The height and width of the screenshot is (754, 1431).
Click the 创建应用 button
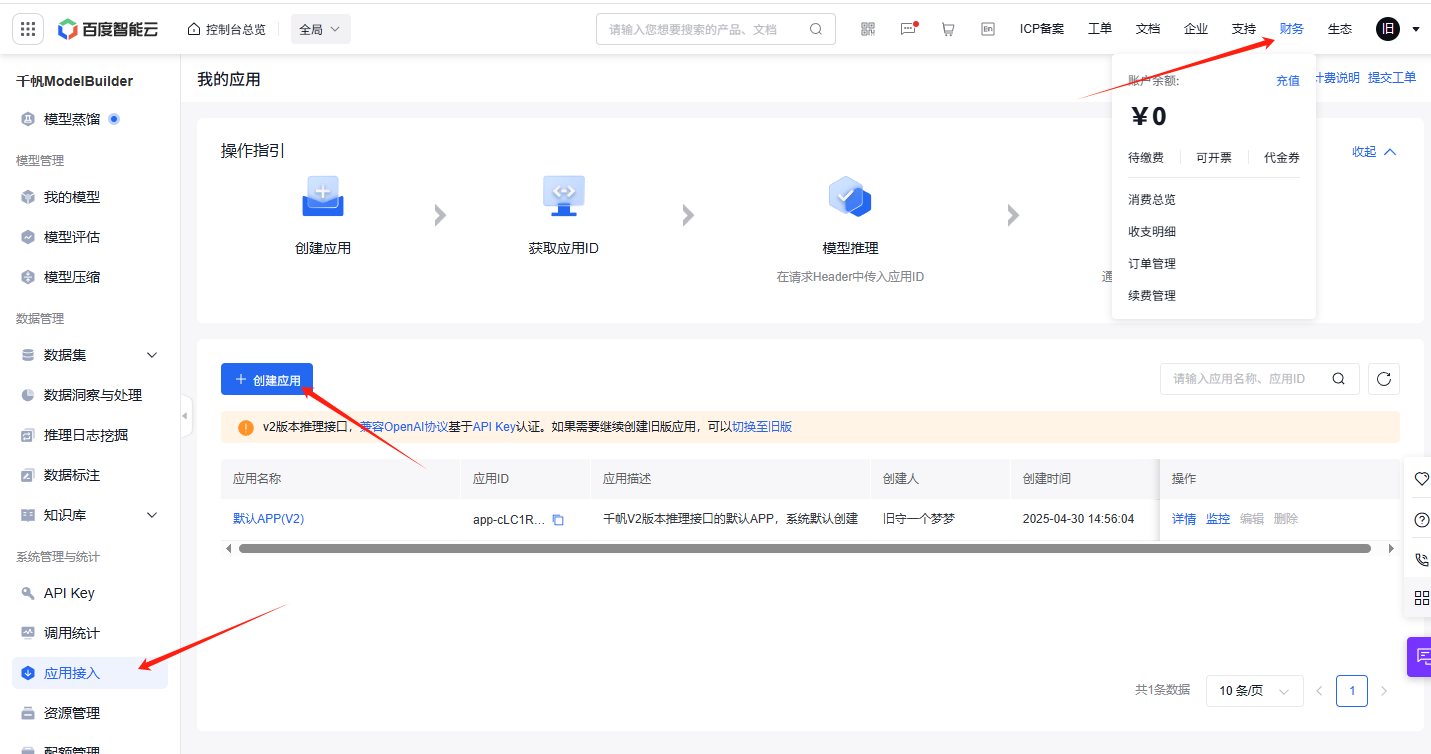pyautogui.click(x=267, y=379)
